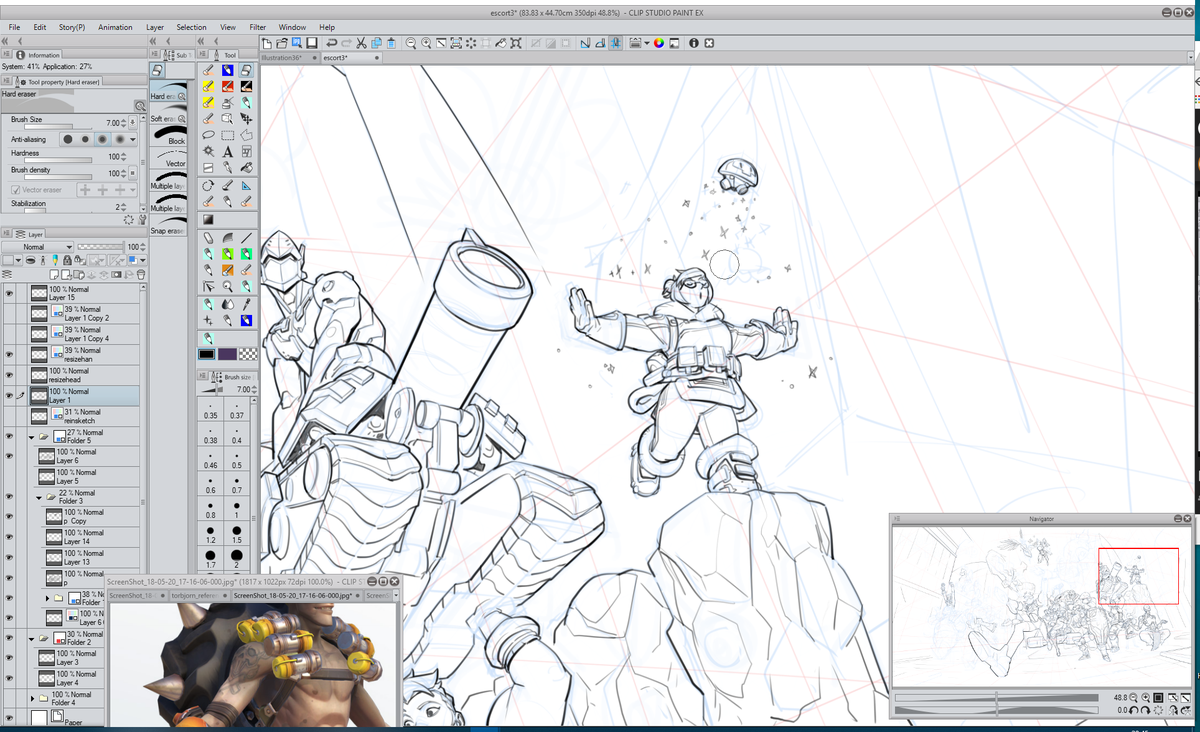Open the Selection menu

pyautogui.click(x=191, y=27)
